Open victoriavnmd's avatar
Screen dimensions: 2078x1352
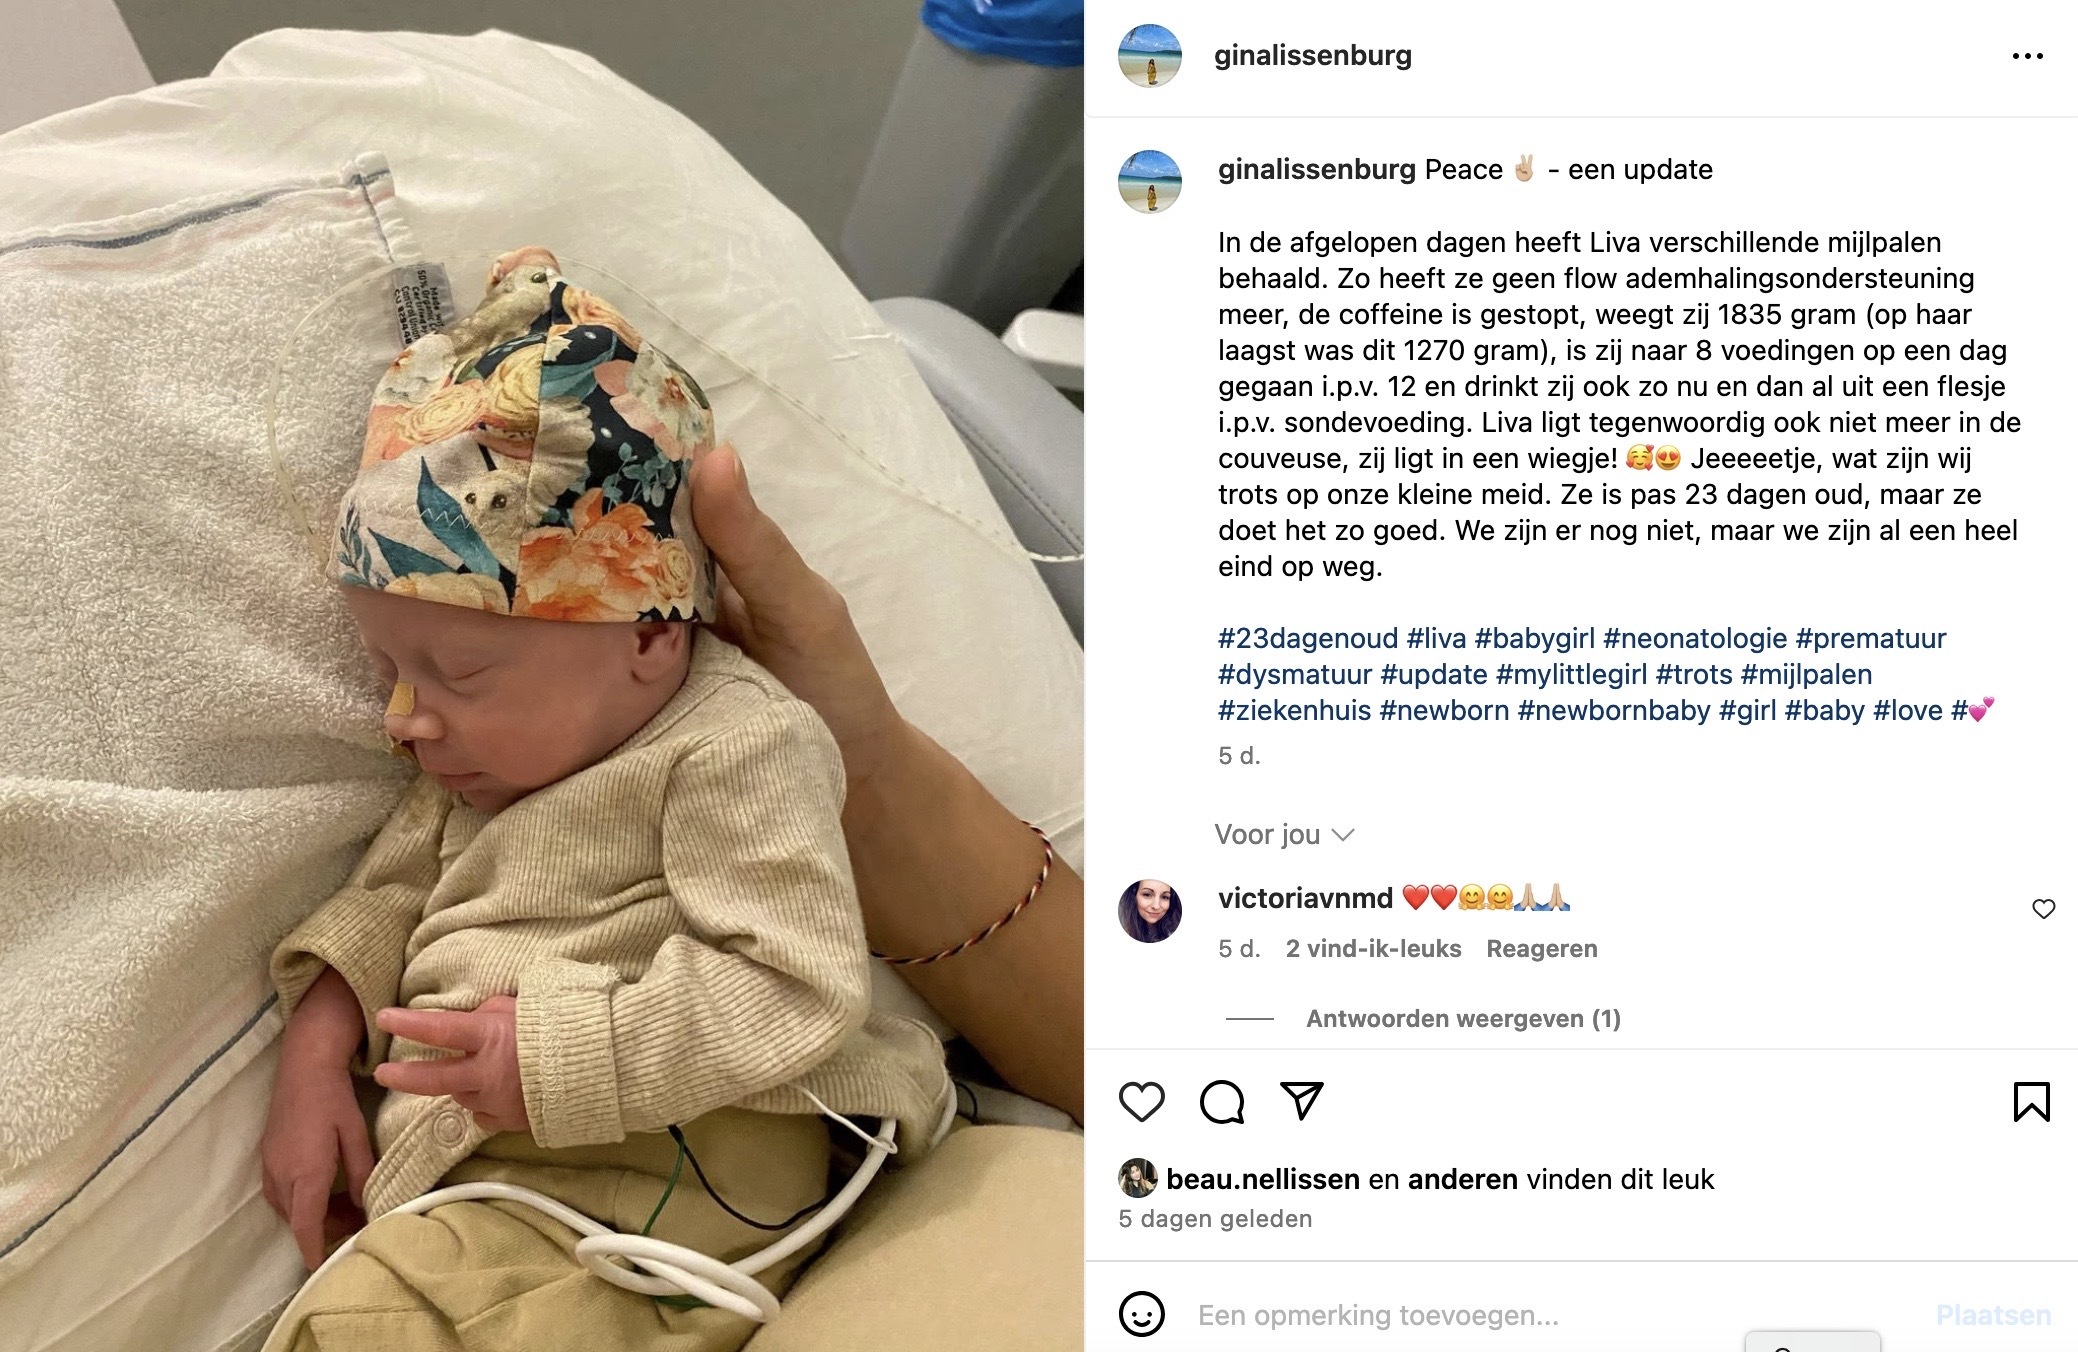point(1149,911)
